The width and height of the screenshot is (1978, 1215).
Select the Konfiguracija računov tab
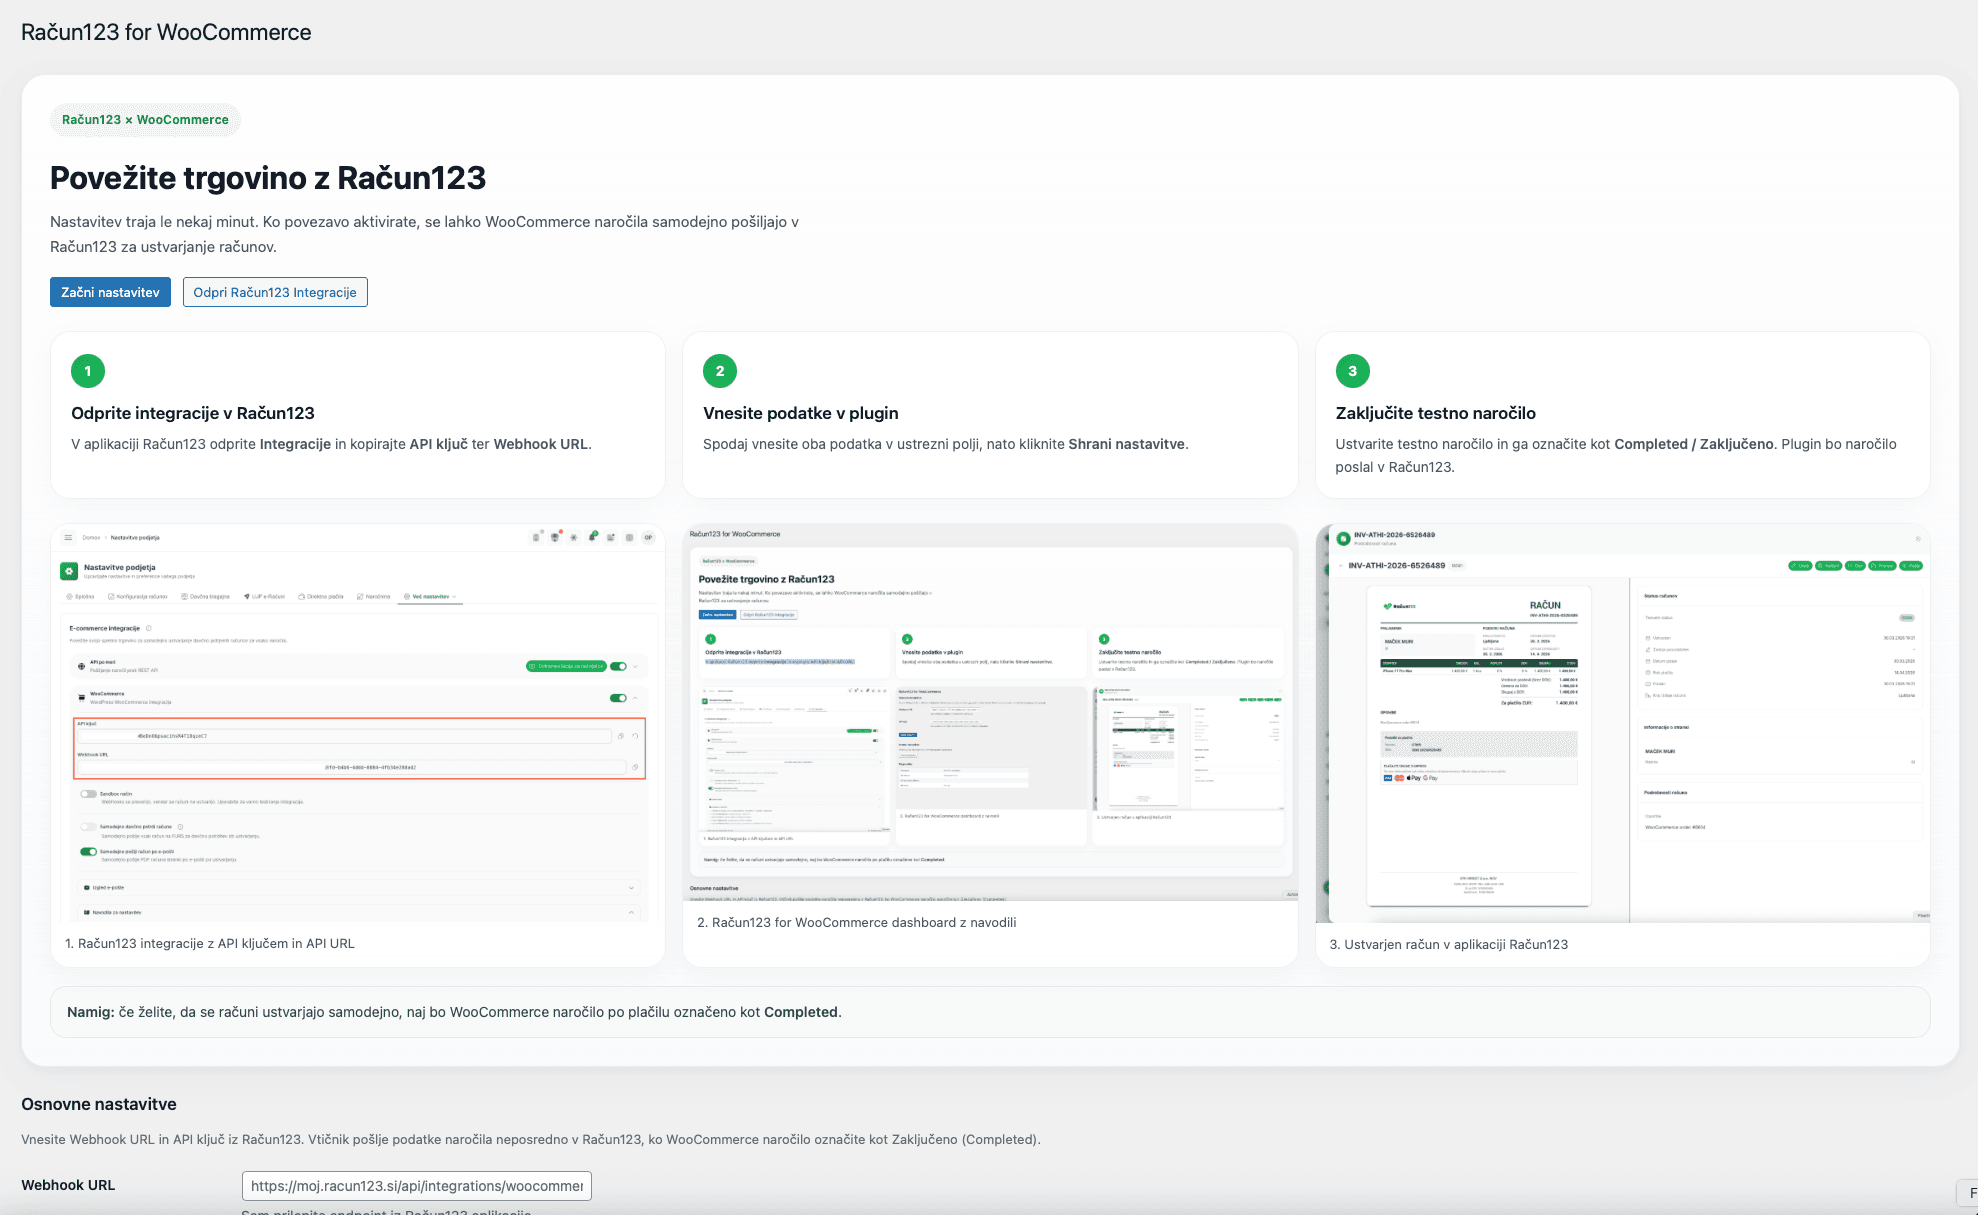[138, 597]
